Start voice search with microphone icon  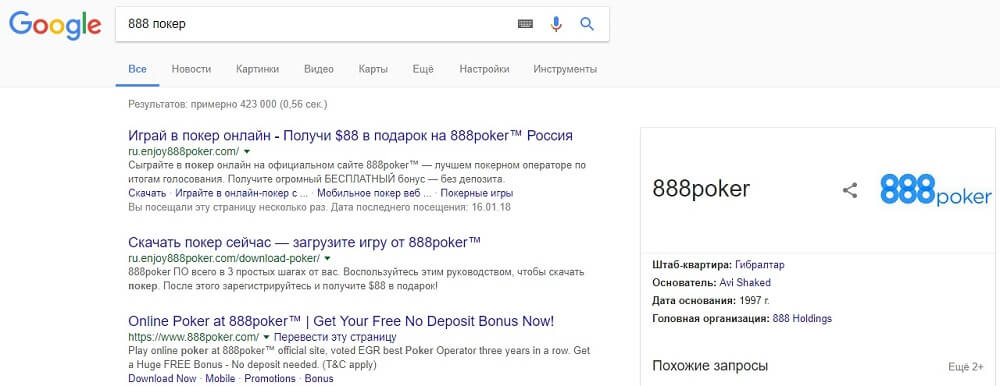click(x=556, y=24)
